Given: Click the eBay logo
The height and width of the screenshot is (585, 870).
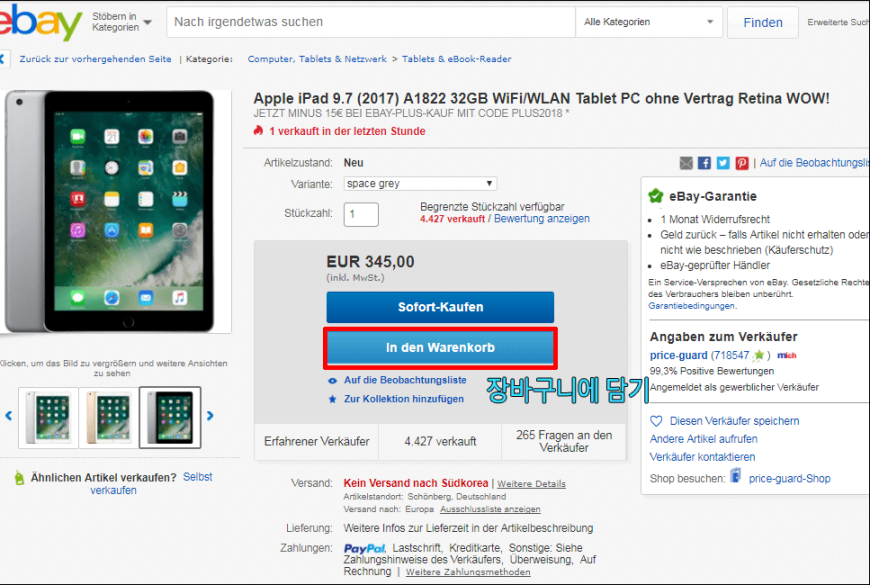Looking at the screenshot, I should click(x=40, y=21).
